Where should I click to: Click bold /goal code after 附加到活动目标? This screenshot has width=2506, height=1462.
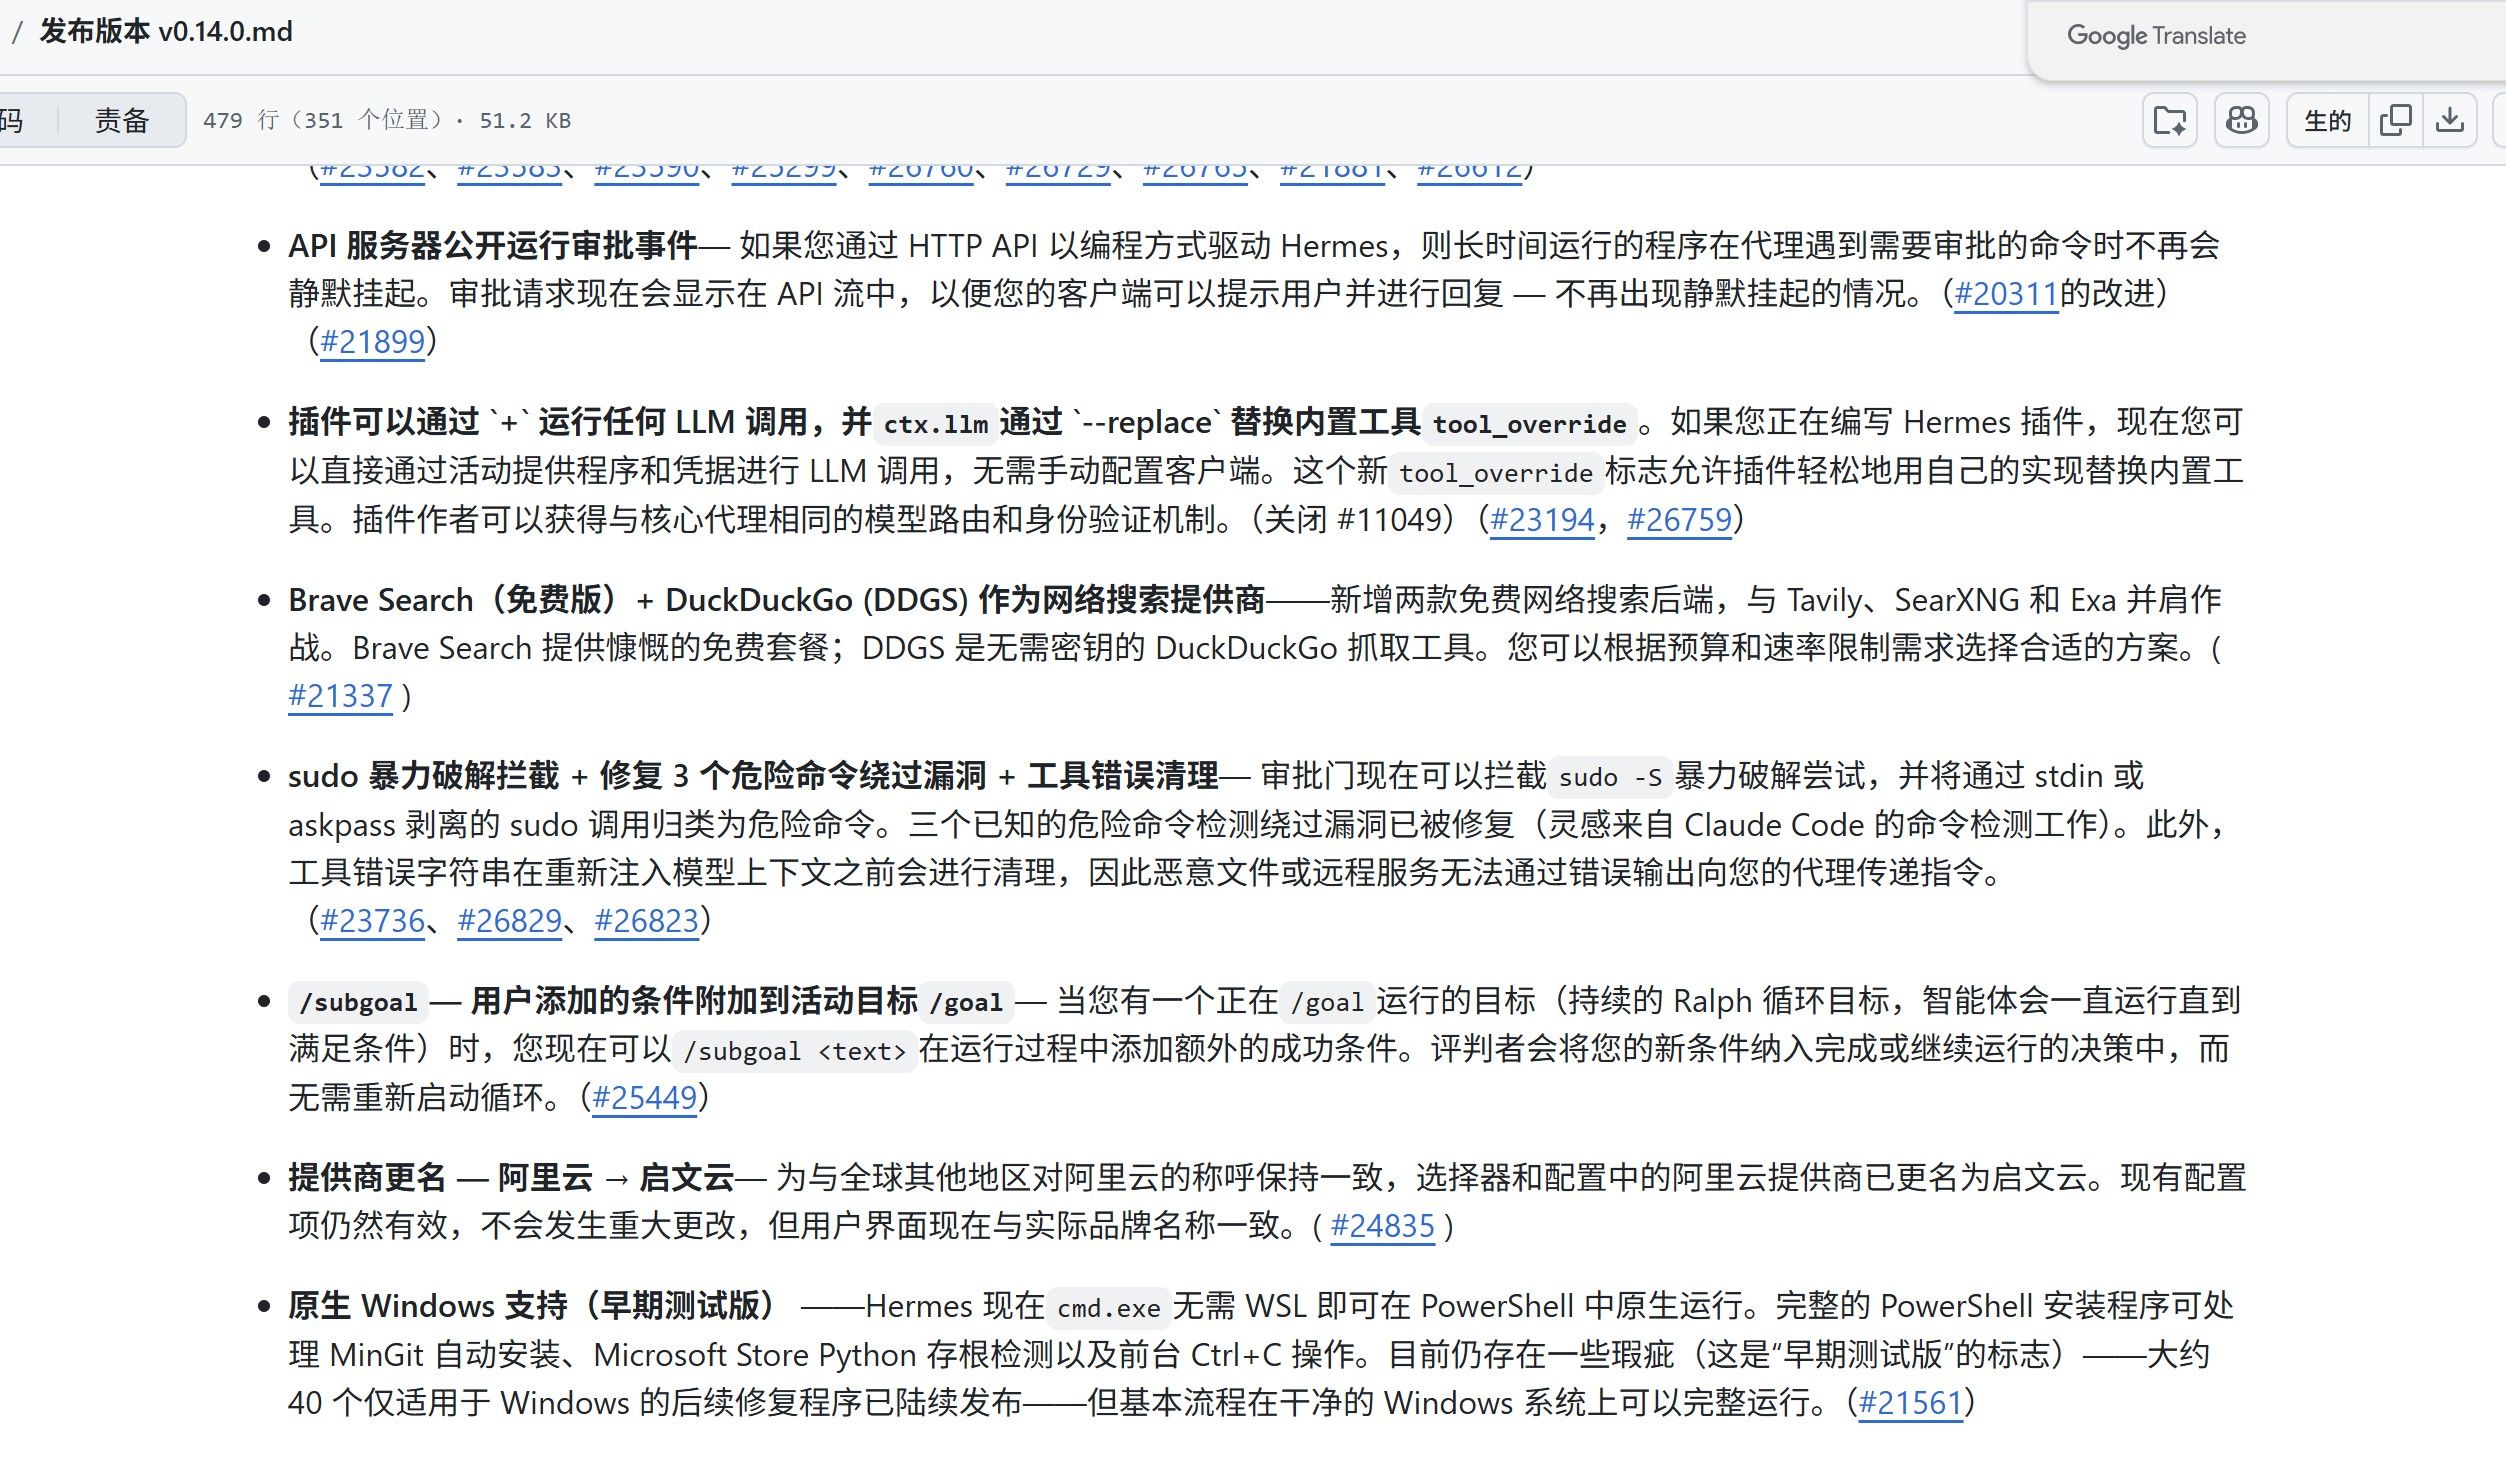(x=966, y=1002)
